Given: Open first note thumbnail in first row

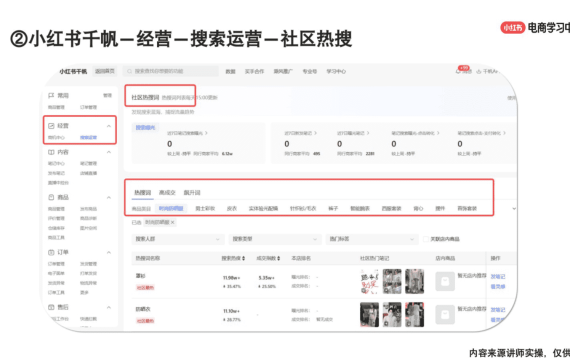Looking at the screenshot, I should pos(369,281).
